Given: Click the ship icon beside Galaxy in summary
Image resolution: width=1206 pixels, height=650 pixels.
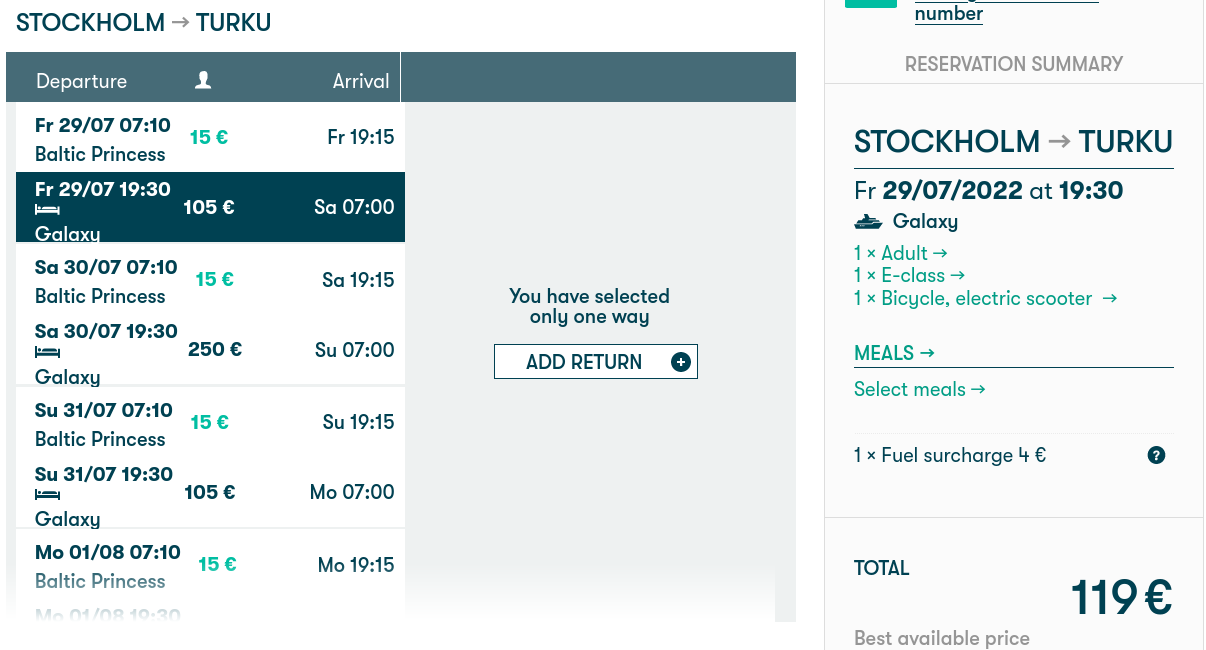Looking at the screenshot, I should click(x=868, y=222).
